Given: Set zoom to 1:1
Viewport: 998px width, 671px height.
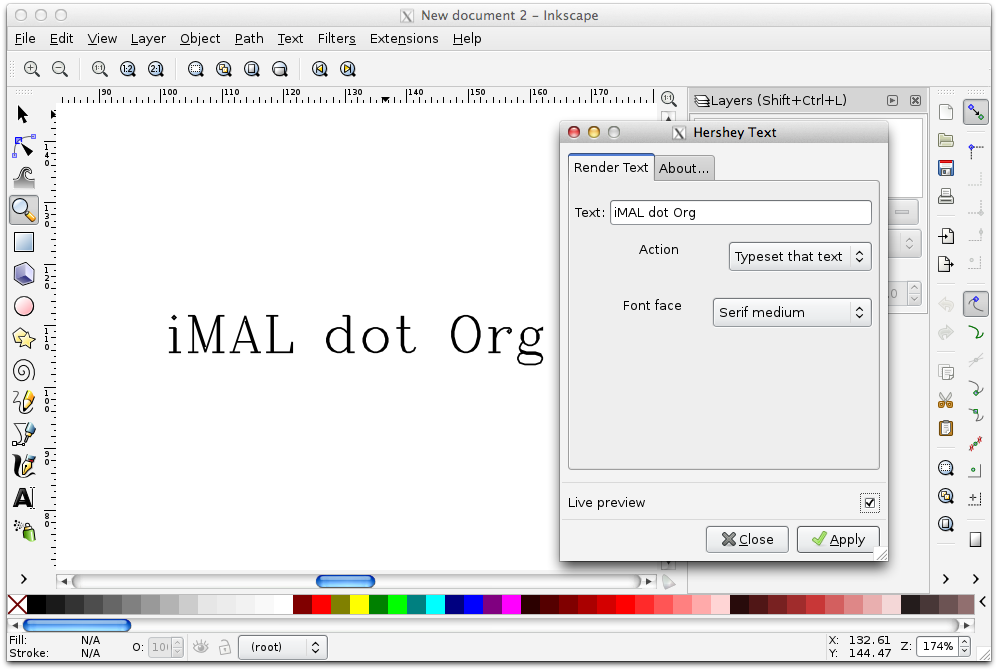Looking at the screenshot, I should 99,69.
